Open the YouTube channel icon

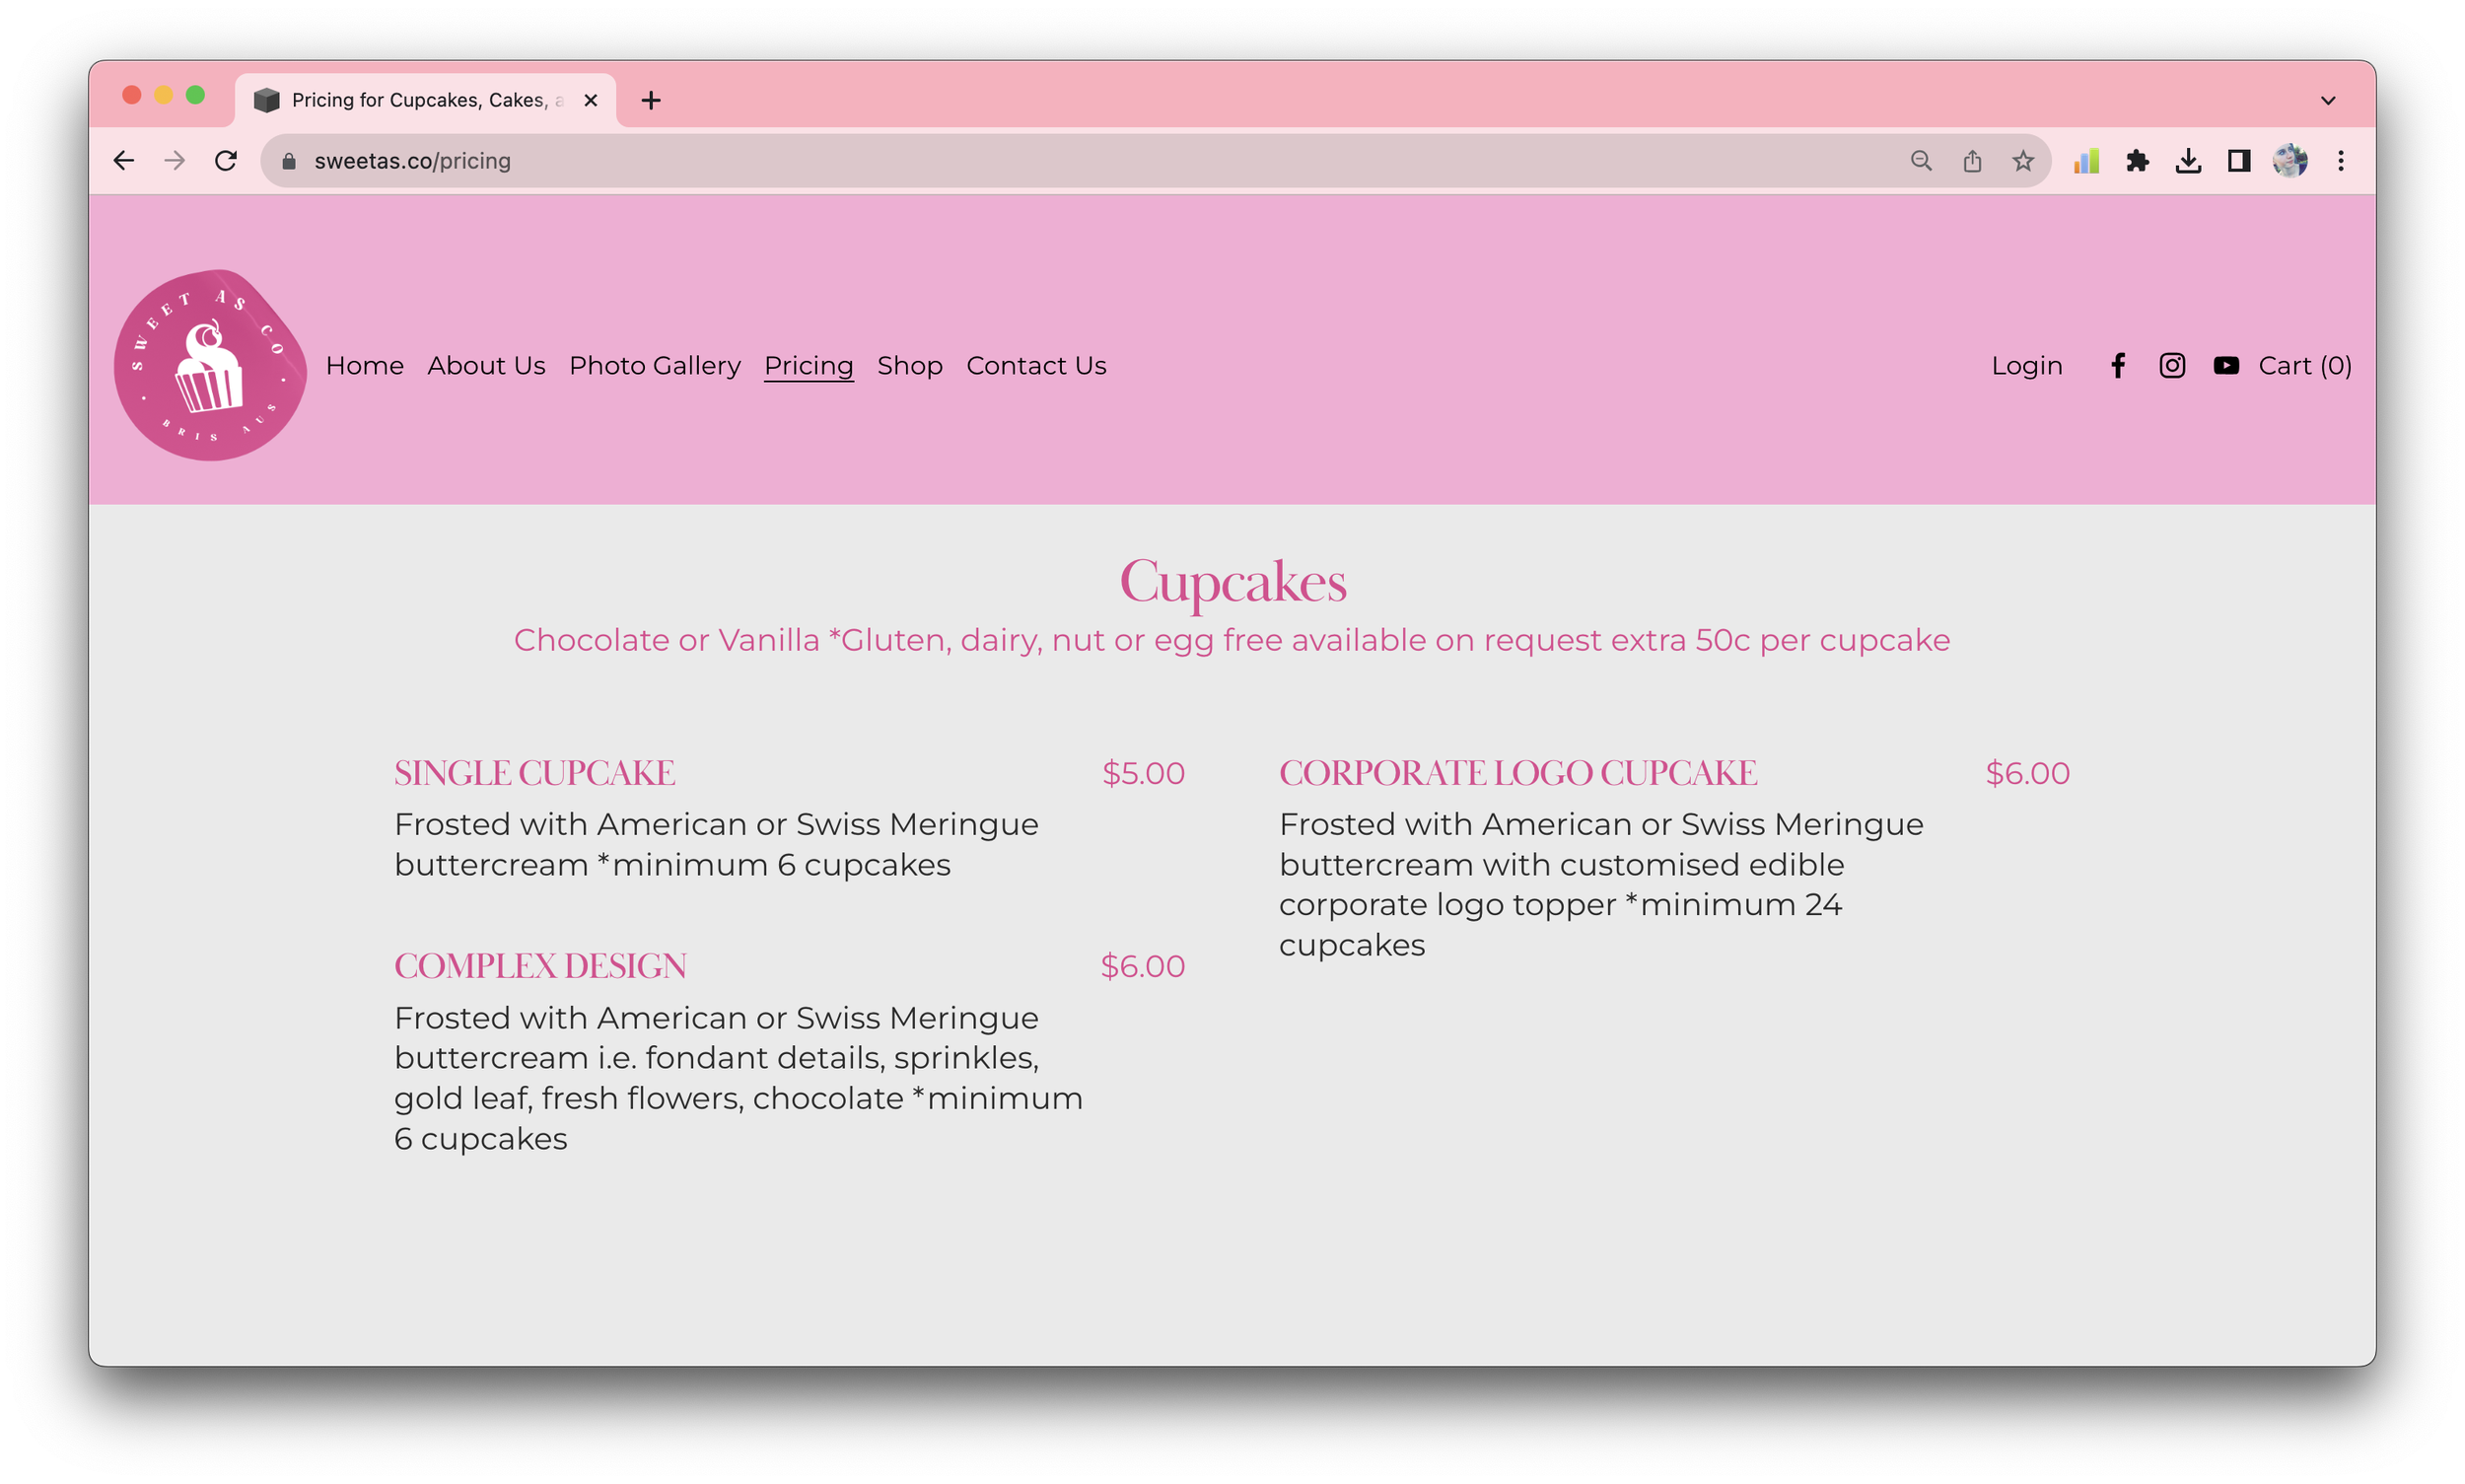pyautogui.click(x=2226, y=365)
